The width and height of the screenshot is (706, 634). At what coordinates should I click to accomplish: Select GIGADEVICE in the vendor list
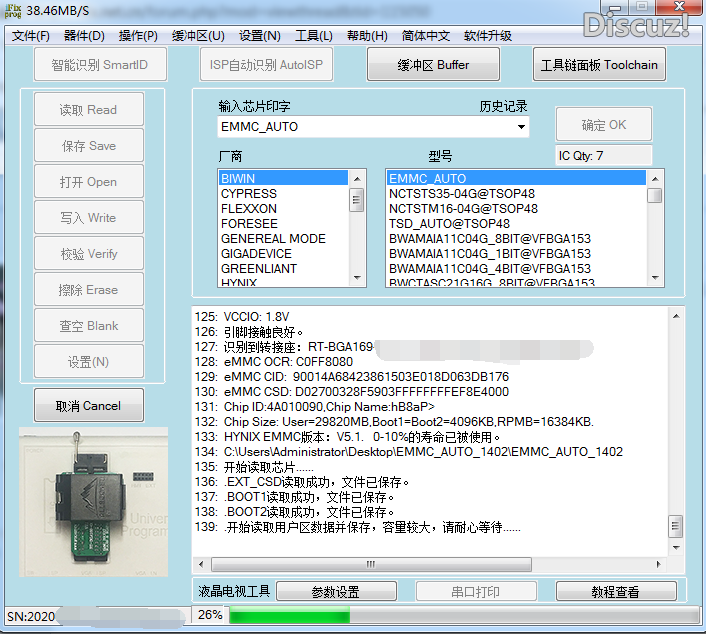[283, 254]
